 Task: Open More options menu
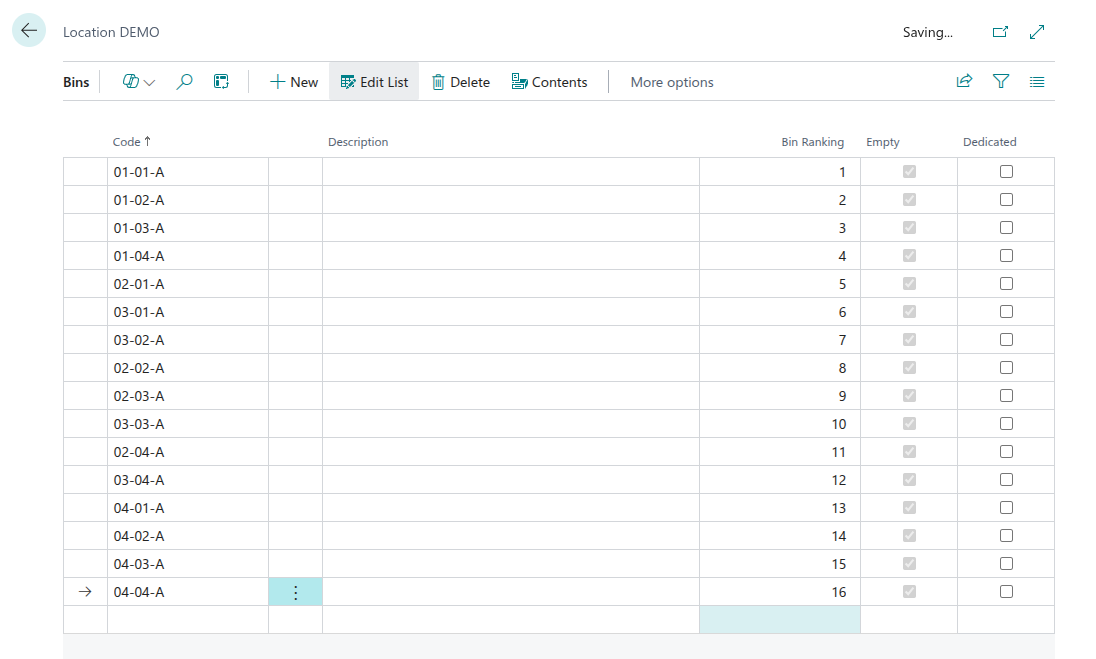671,82
